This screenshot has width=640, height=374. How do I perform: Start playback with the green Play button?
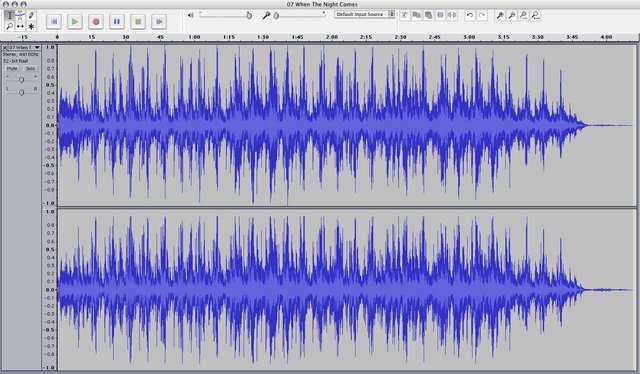tap(75, 22)
